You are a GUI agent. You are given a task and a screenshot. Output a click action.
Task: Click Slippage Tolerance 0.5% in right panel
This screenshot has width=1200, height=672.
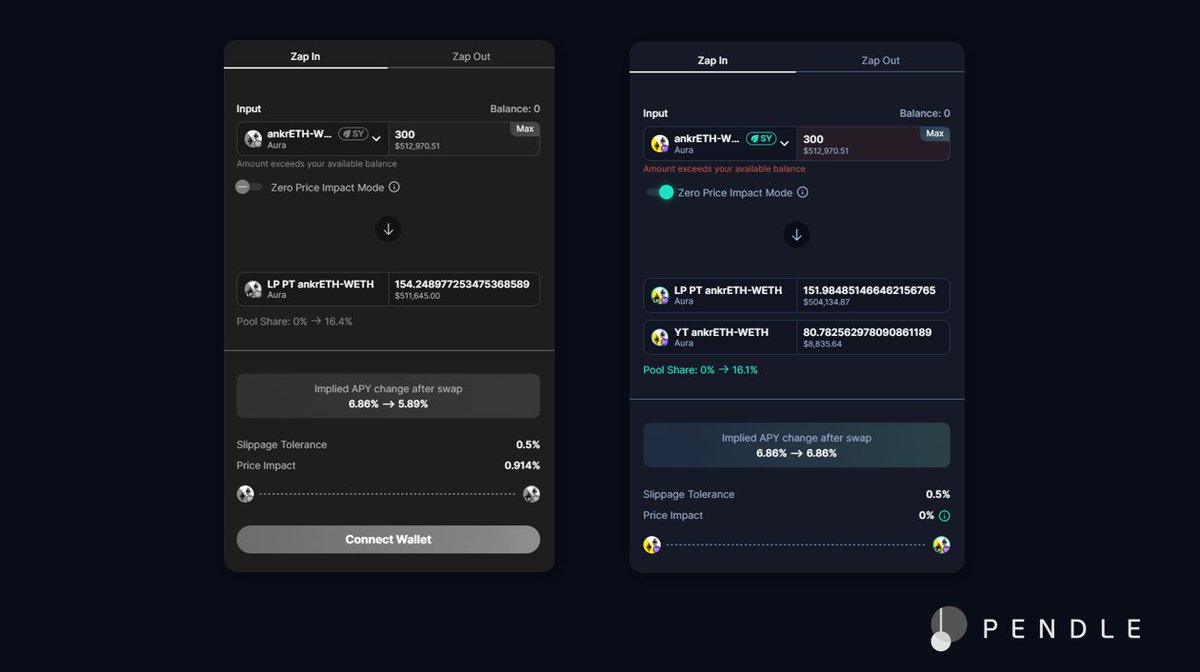pyautogui.click(x=796, y=494)
